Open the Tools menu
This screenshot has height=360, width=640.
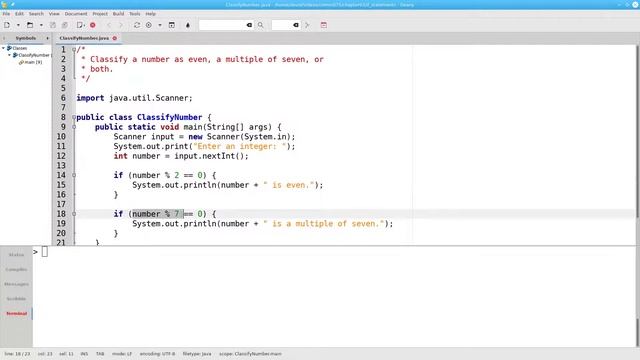click(x=135, y=14)
